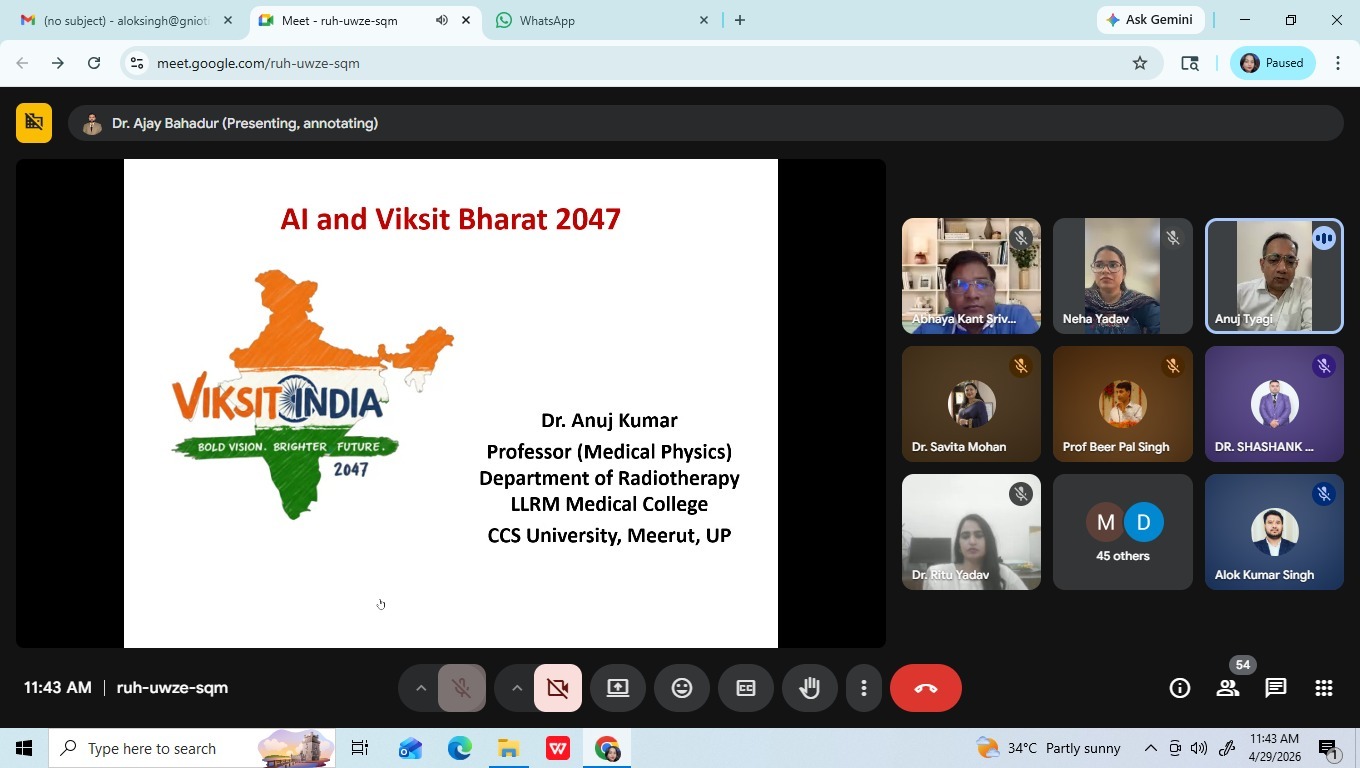
Task: Toggle the microphone mute button
Action: coord(462,688)
